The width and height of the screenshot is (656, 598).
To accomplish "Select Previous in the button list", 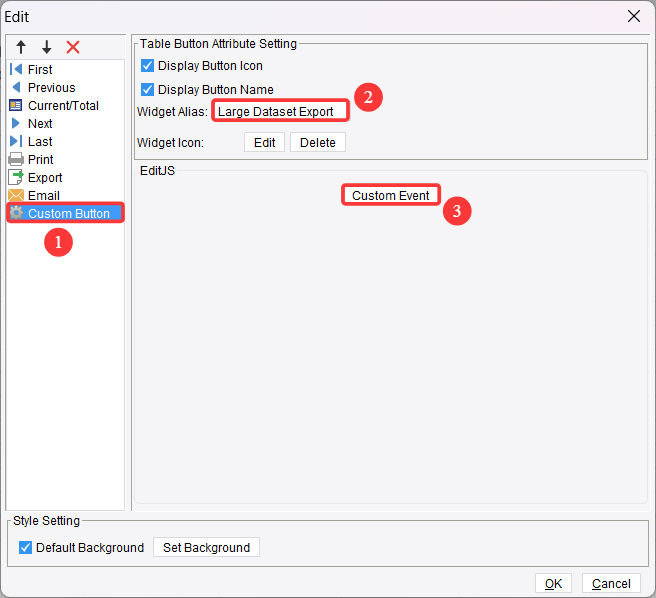I will pyautogui.click(x=65, y=87).
